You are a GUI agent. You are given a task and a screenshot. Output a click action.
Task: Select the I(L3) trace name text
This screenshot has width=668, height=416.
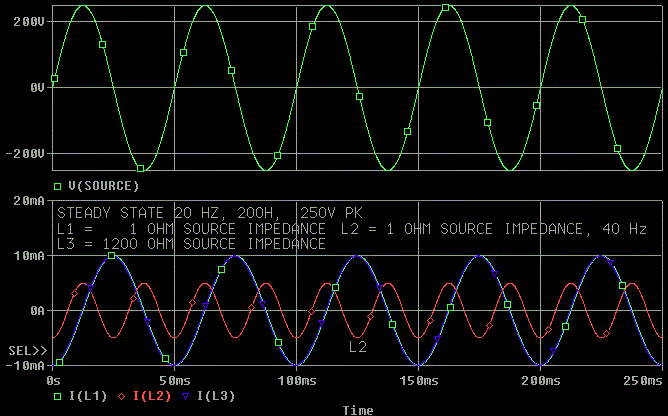216,396
